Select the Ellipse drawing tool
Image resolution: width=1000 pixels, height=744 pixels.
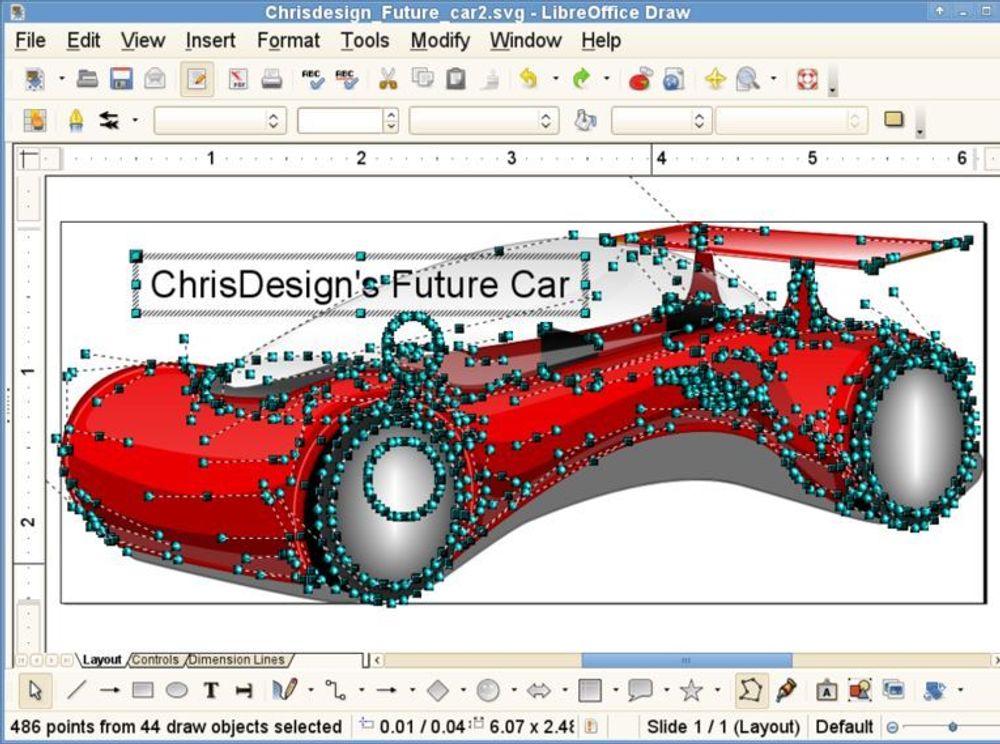click(176, 690)
